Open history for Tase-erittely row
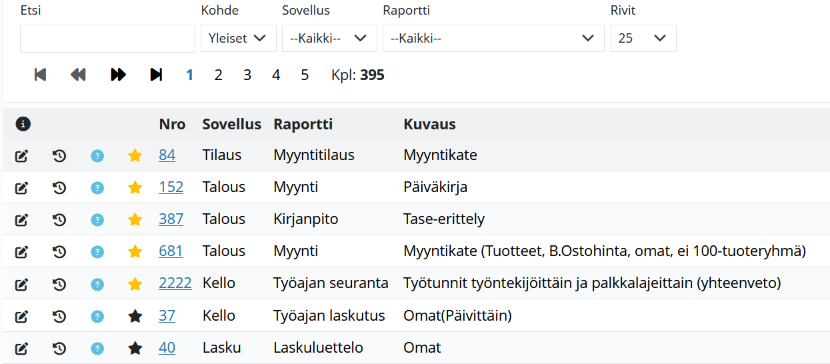 pos(59,220)
